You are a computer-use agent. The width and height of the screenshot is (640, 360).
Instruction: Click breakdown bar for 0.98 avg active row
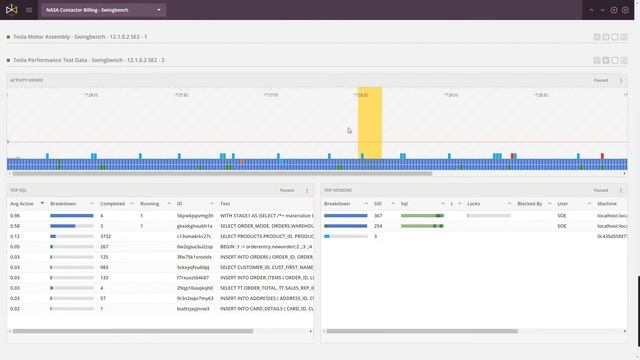[x=72, y=216]
